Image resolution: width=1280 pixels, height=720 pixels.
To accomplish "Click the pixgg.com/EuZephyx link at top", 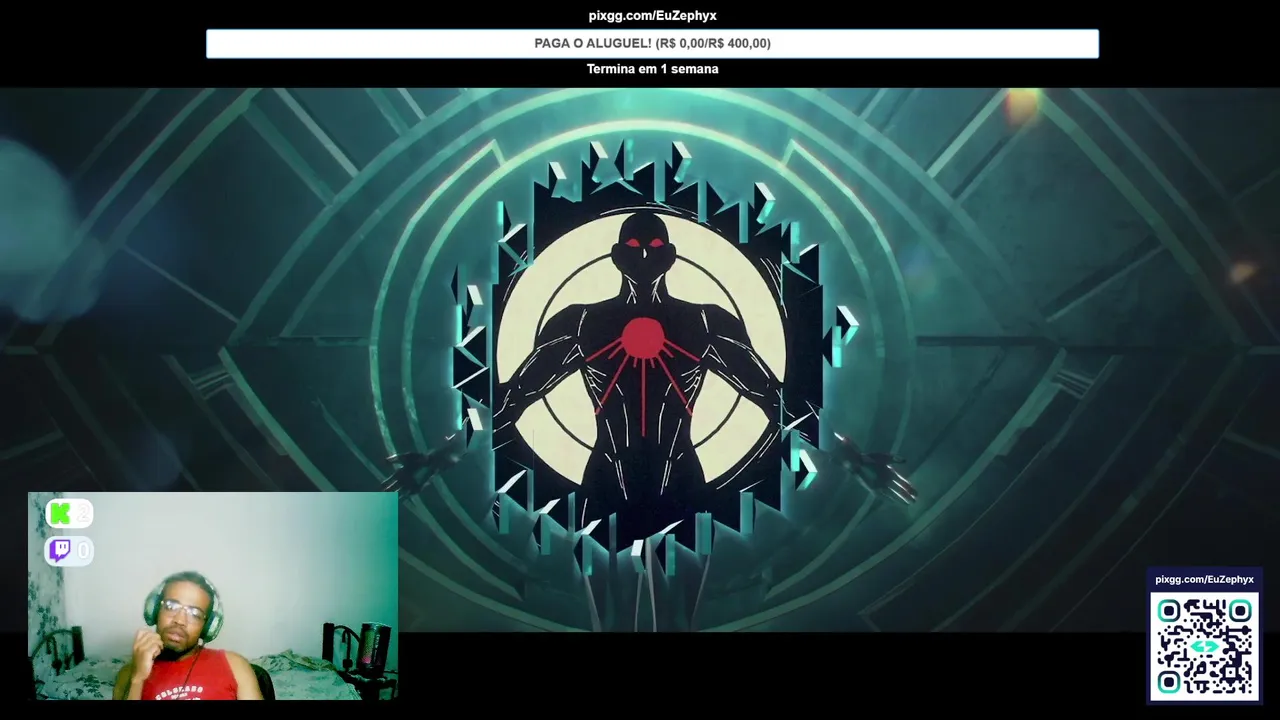I will pyautogui.click(x=652, y=15).
